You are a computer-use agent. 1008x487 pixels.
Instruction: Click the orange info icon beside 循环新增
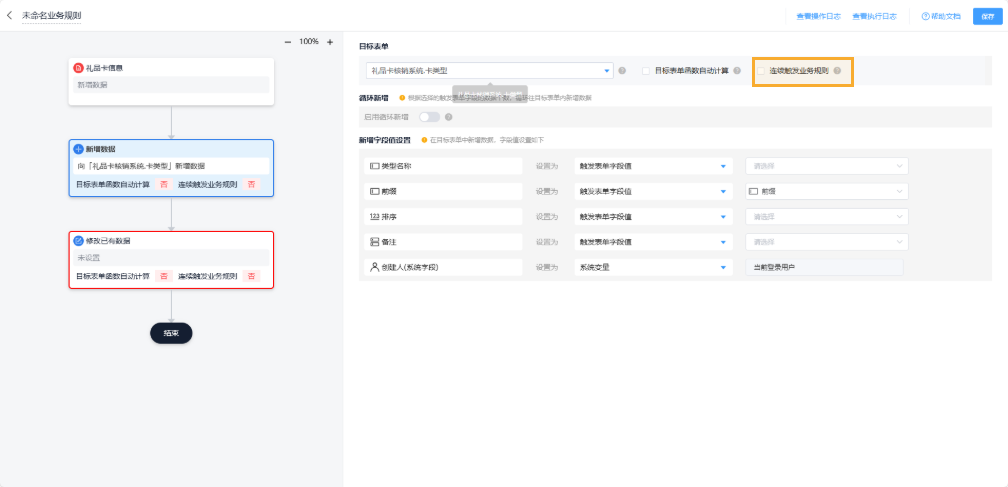[402, 98]
